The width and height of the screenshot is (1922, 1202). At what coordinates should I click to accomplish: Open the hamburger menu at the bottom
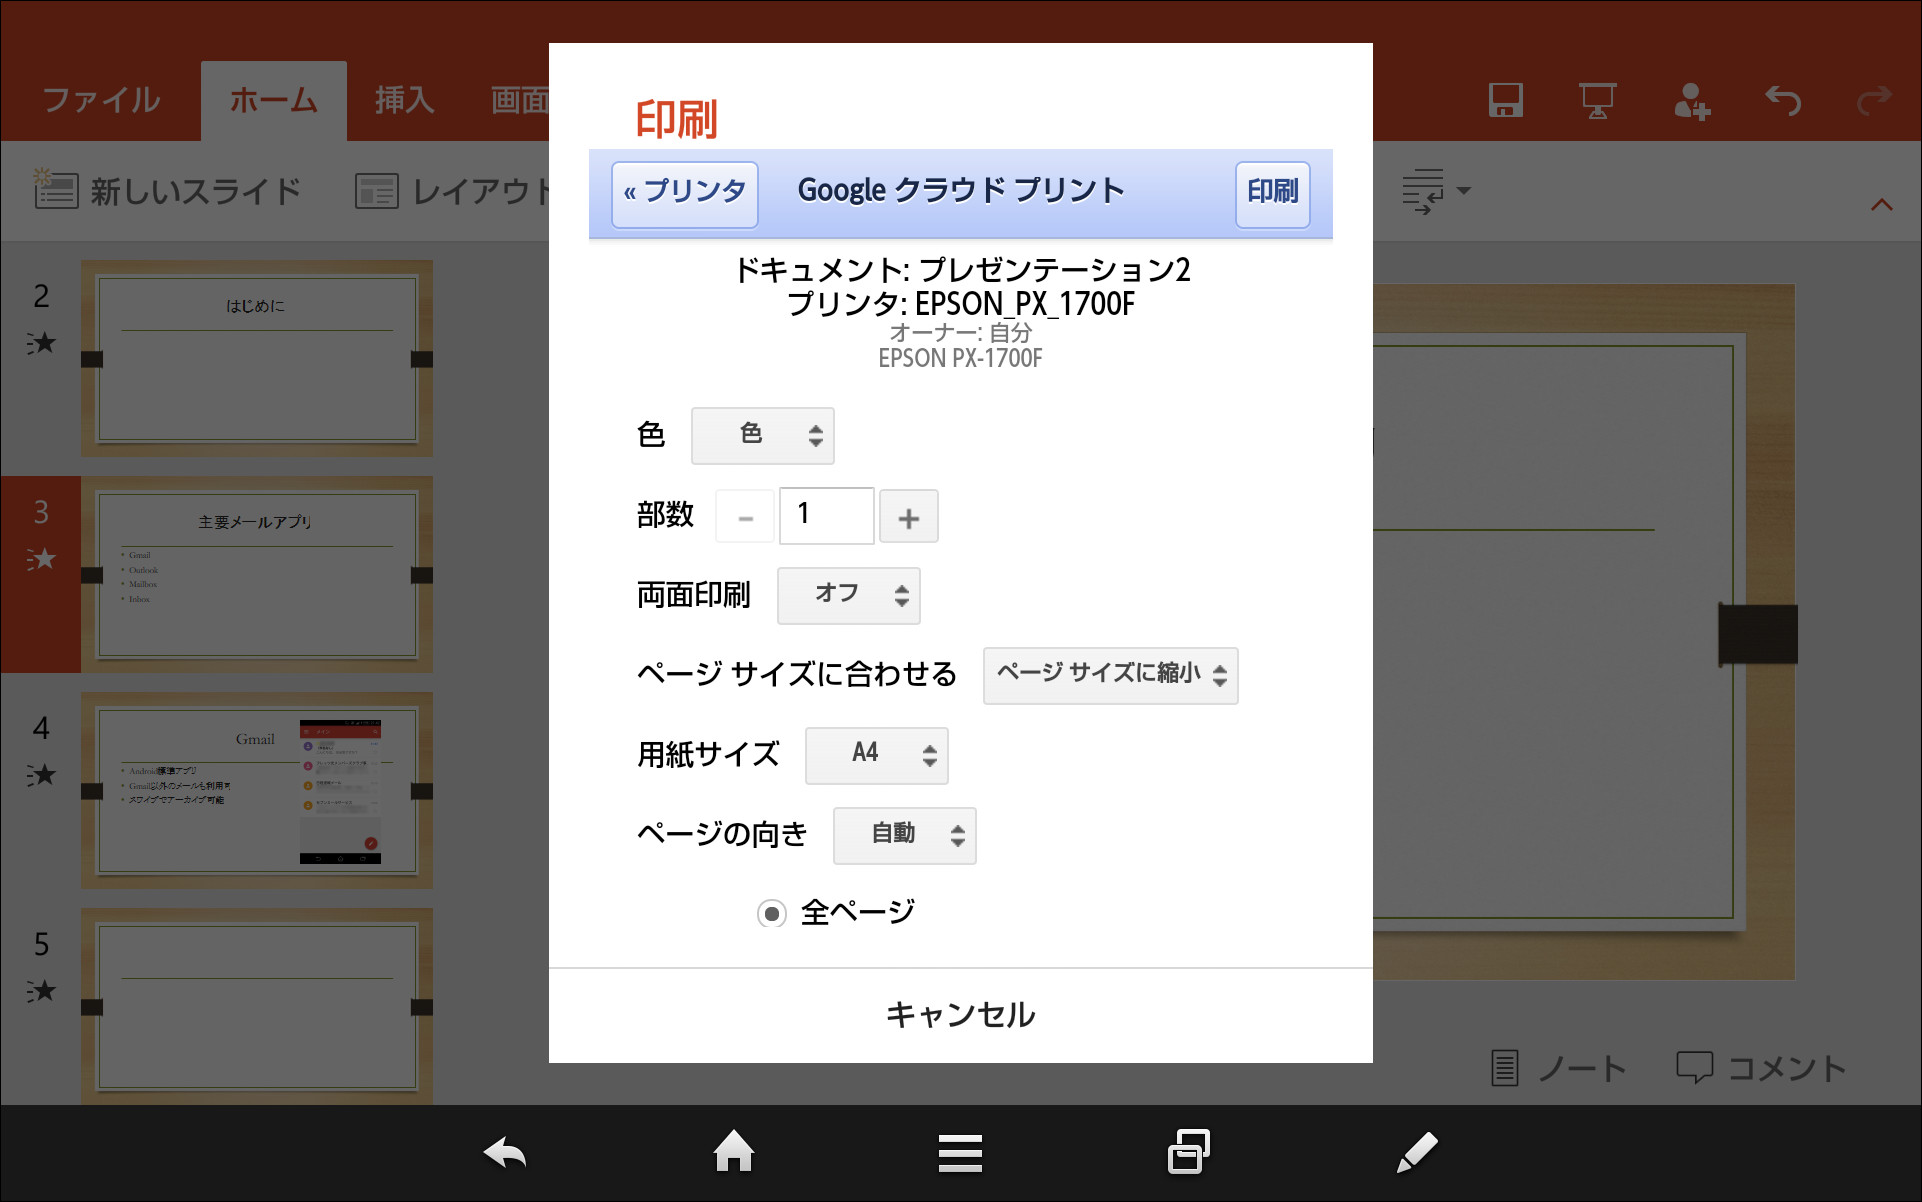pyautogui.click(x=959, y=1152)
